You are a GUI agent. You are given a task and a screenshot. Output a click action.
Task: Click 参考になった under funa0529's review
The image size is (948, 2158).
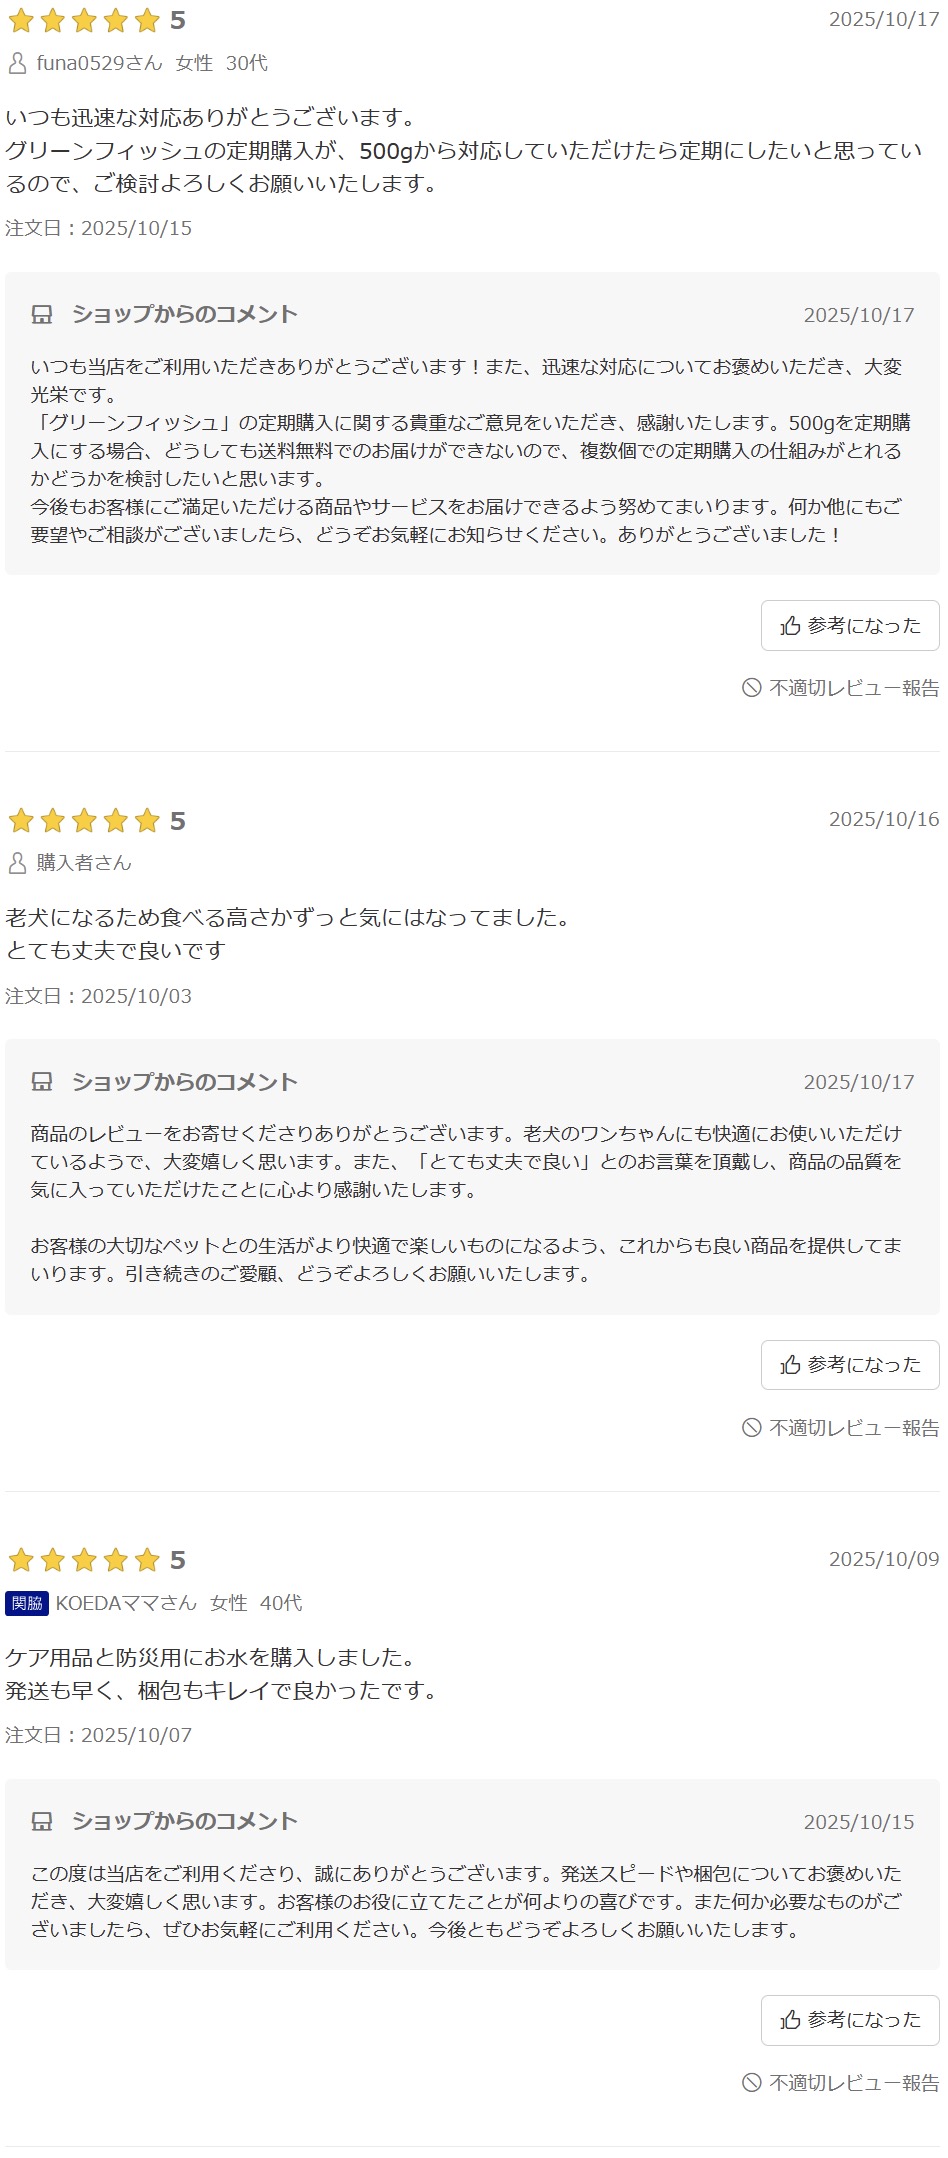tap(850, 626)
